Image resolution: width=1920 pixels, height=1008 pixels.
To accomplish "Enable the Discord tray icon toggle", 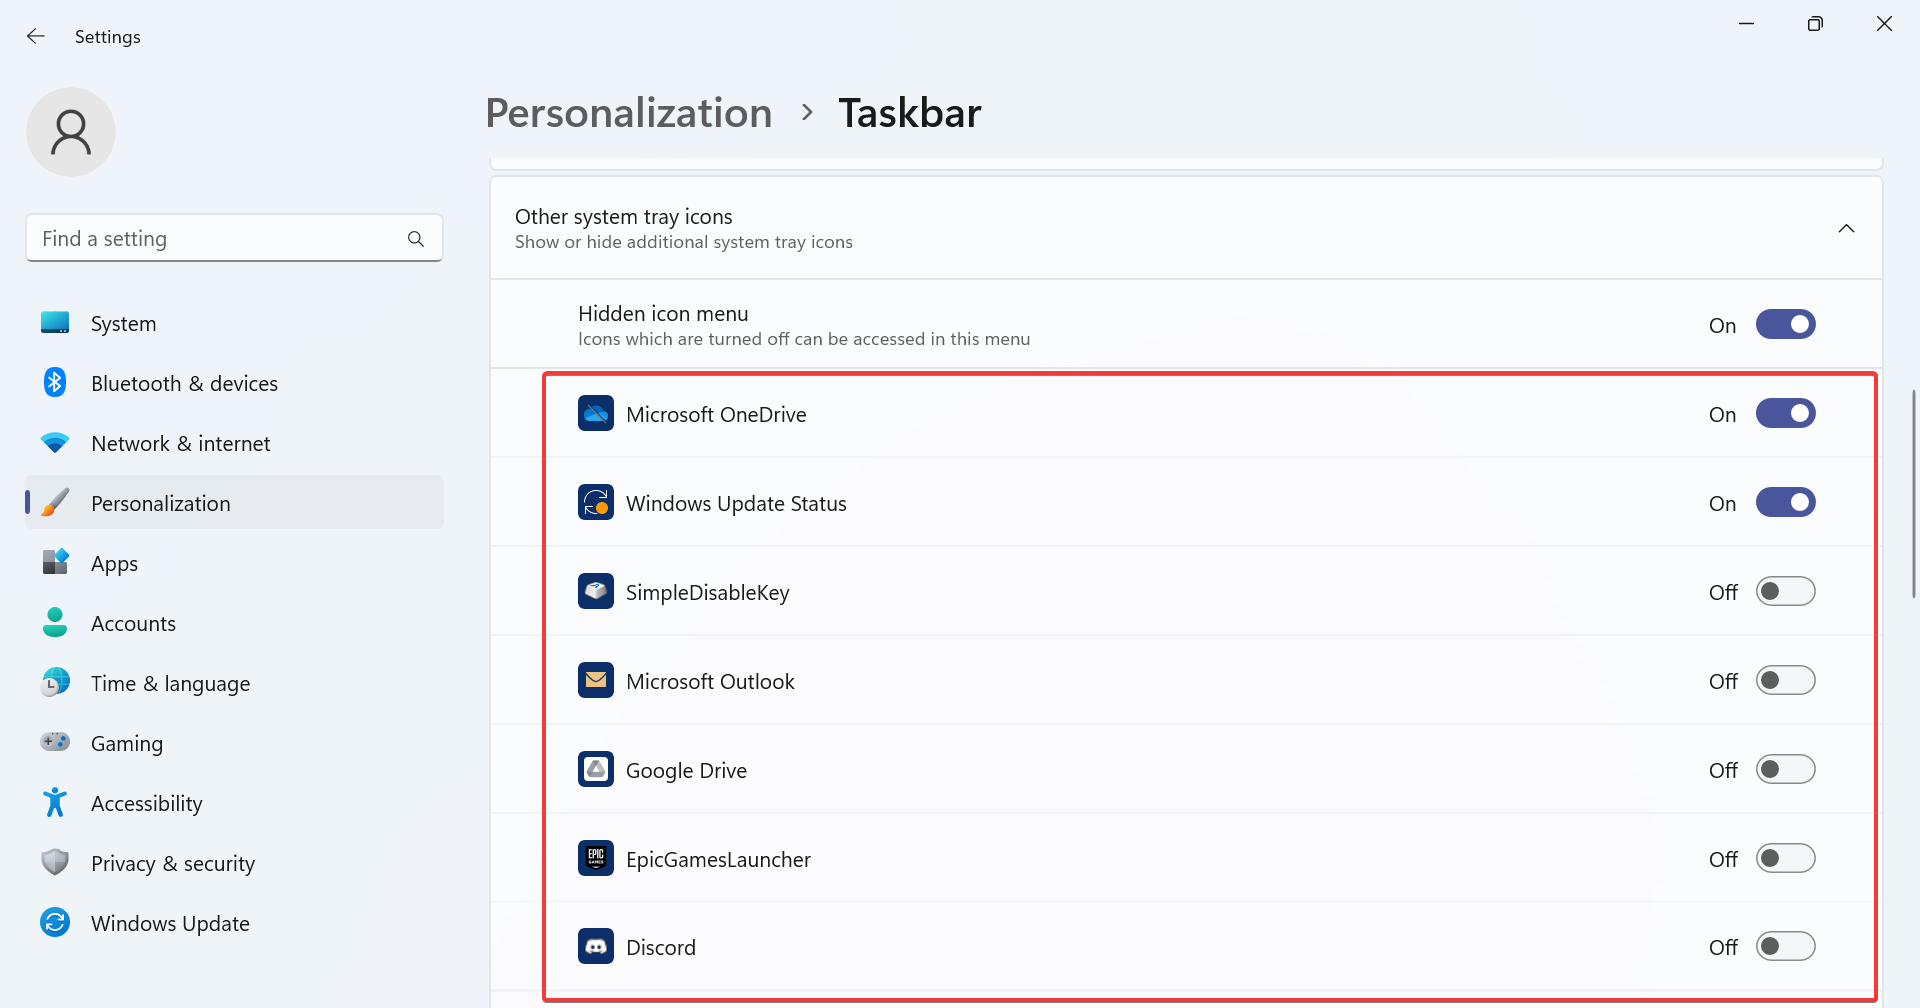I will 1786,946.
